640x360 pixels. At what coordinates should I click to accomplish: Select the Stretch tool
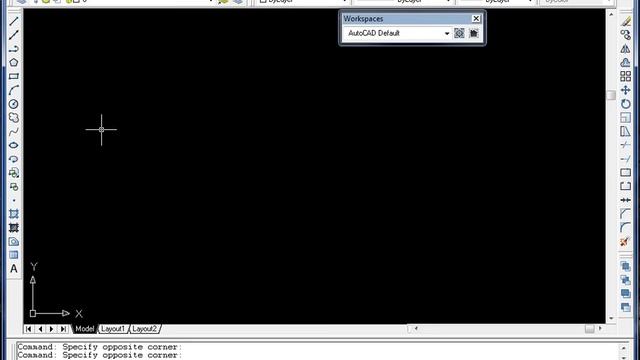point(625,131)
